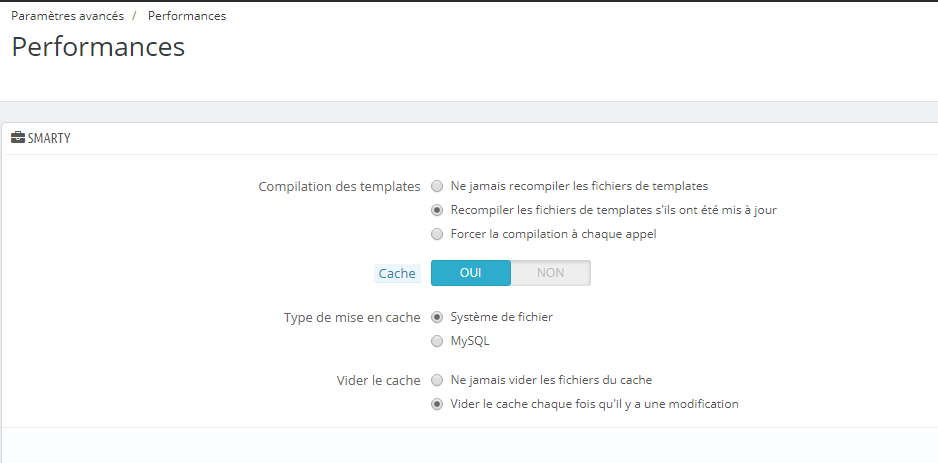Click the 'MySQL' option label text
This screenshot has height=463, width=938.
(470, 341)
